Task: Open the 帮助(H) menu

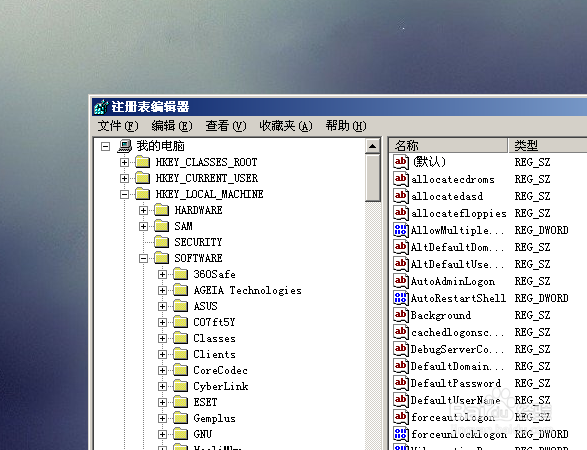Action: coord(346,126)
